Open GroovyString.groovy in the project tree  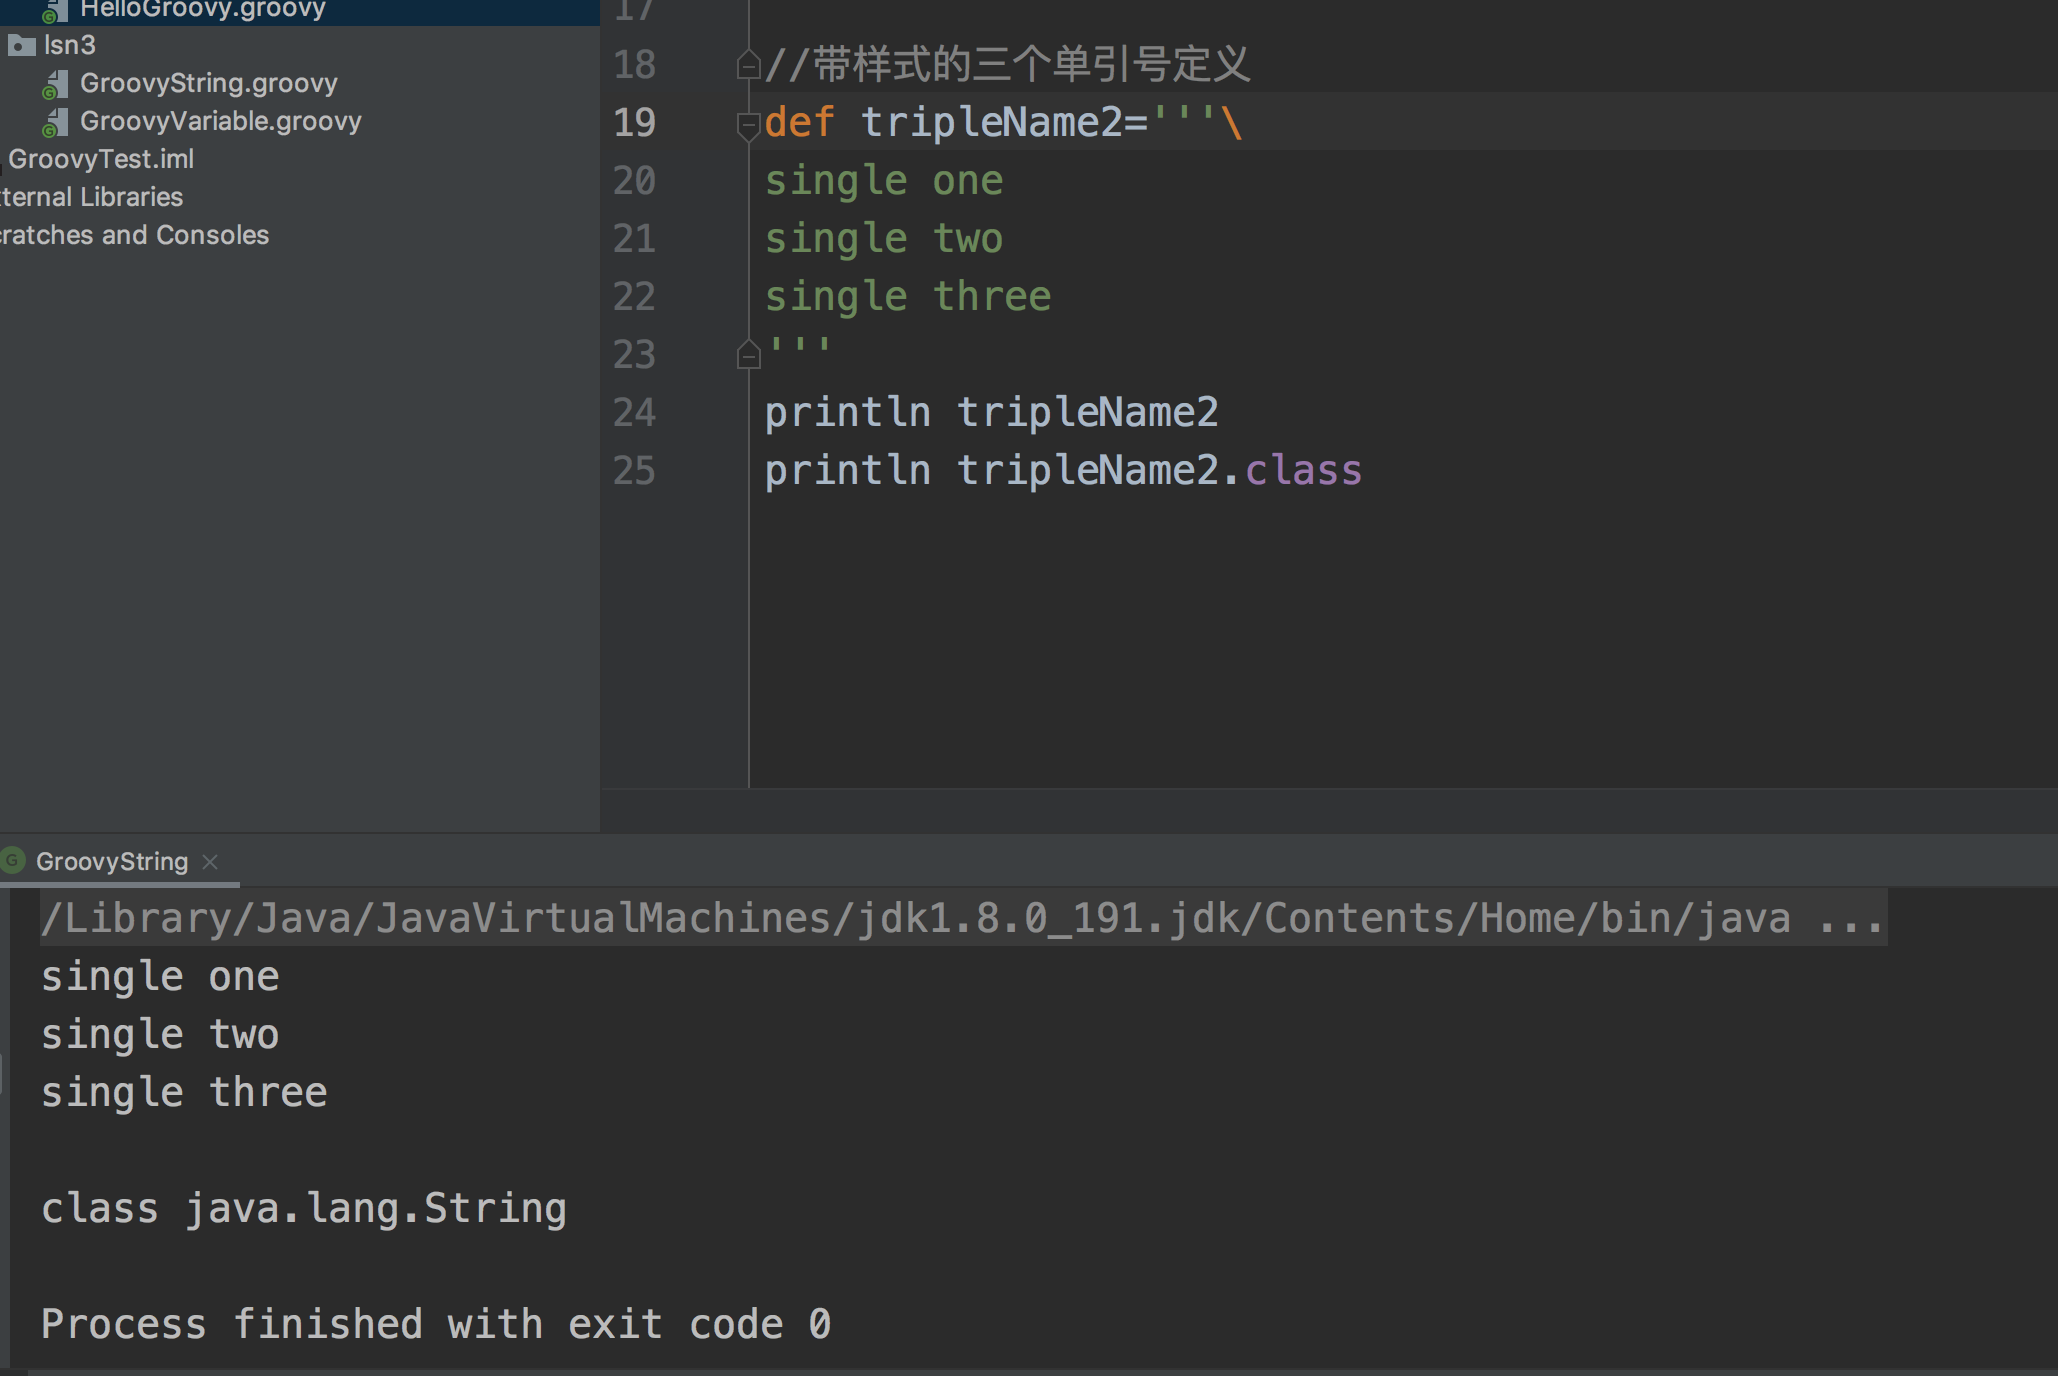[x=208, y=83]
